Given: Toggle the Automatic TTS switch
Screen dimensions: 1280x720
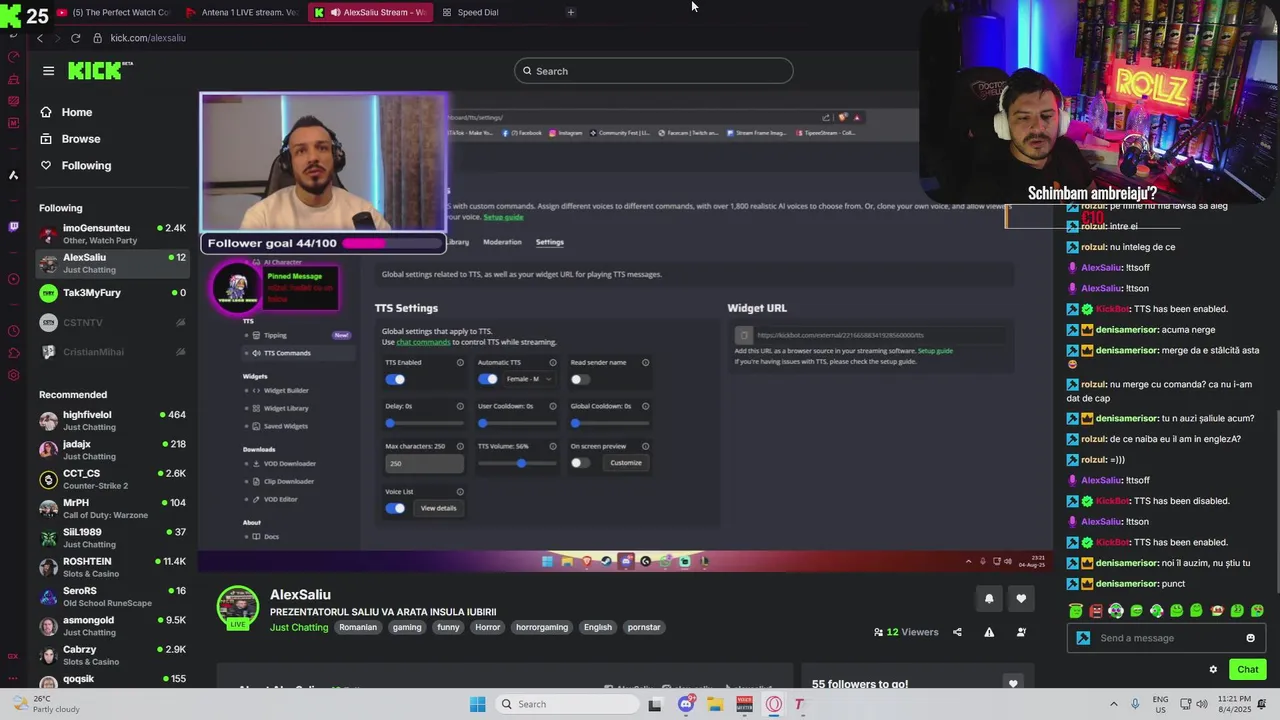Looking at the screenshot, I should point(488,379).
